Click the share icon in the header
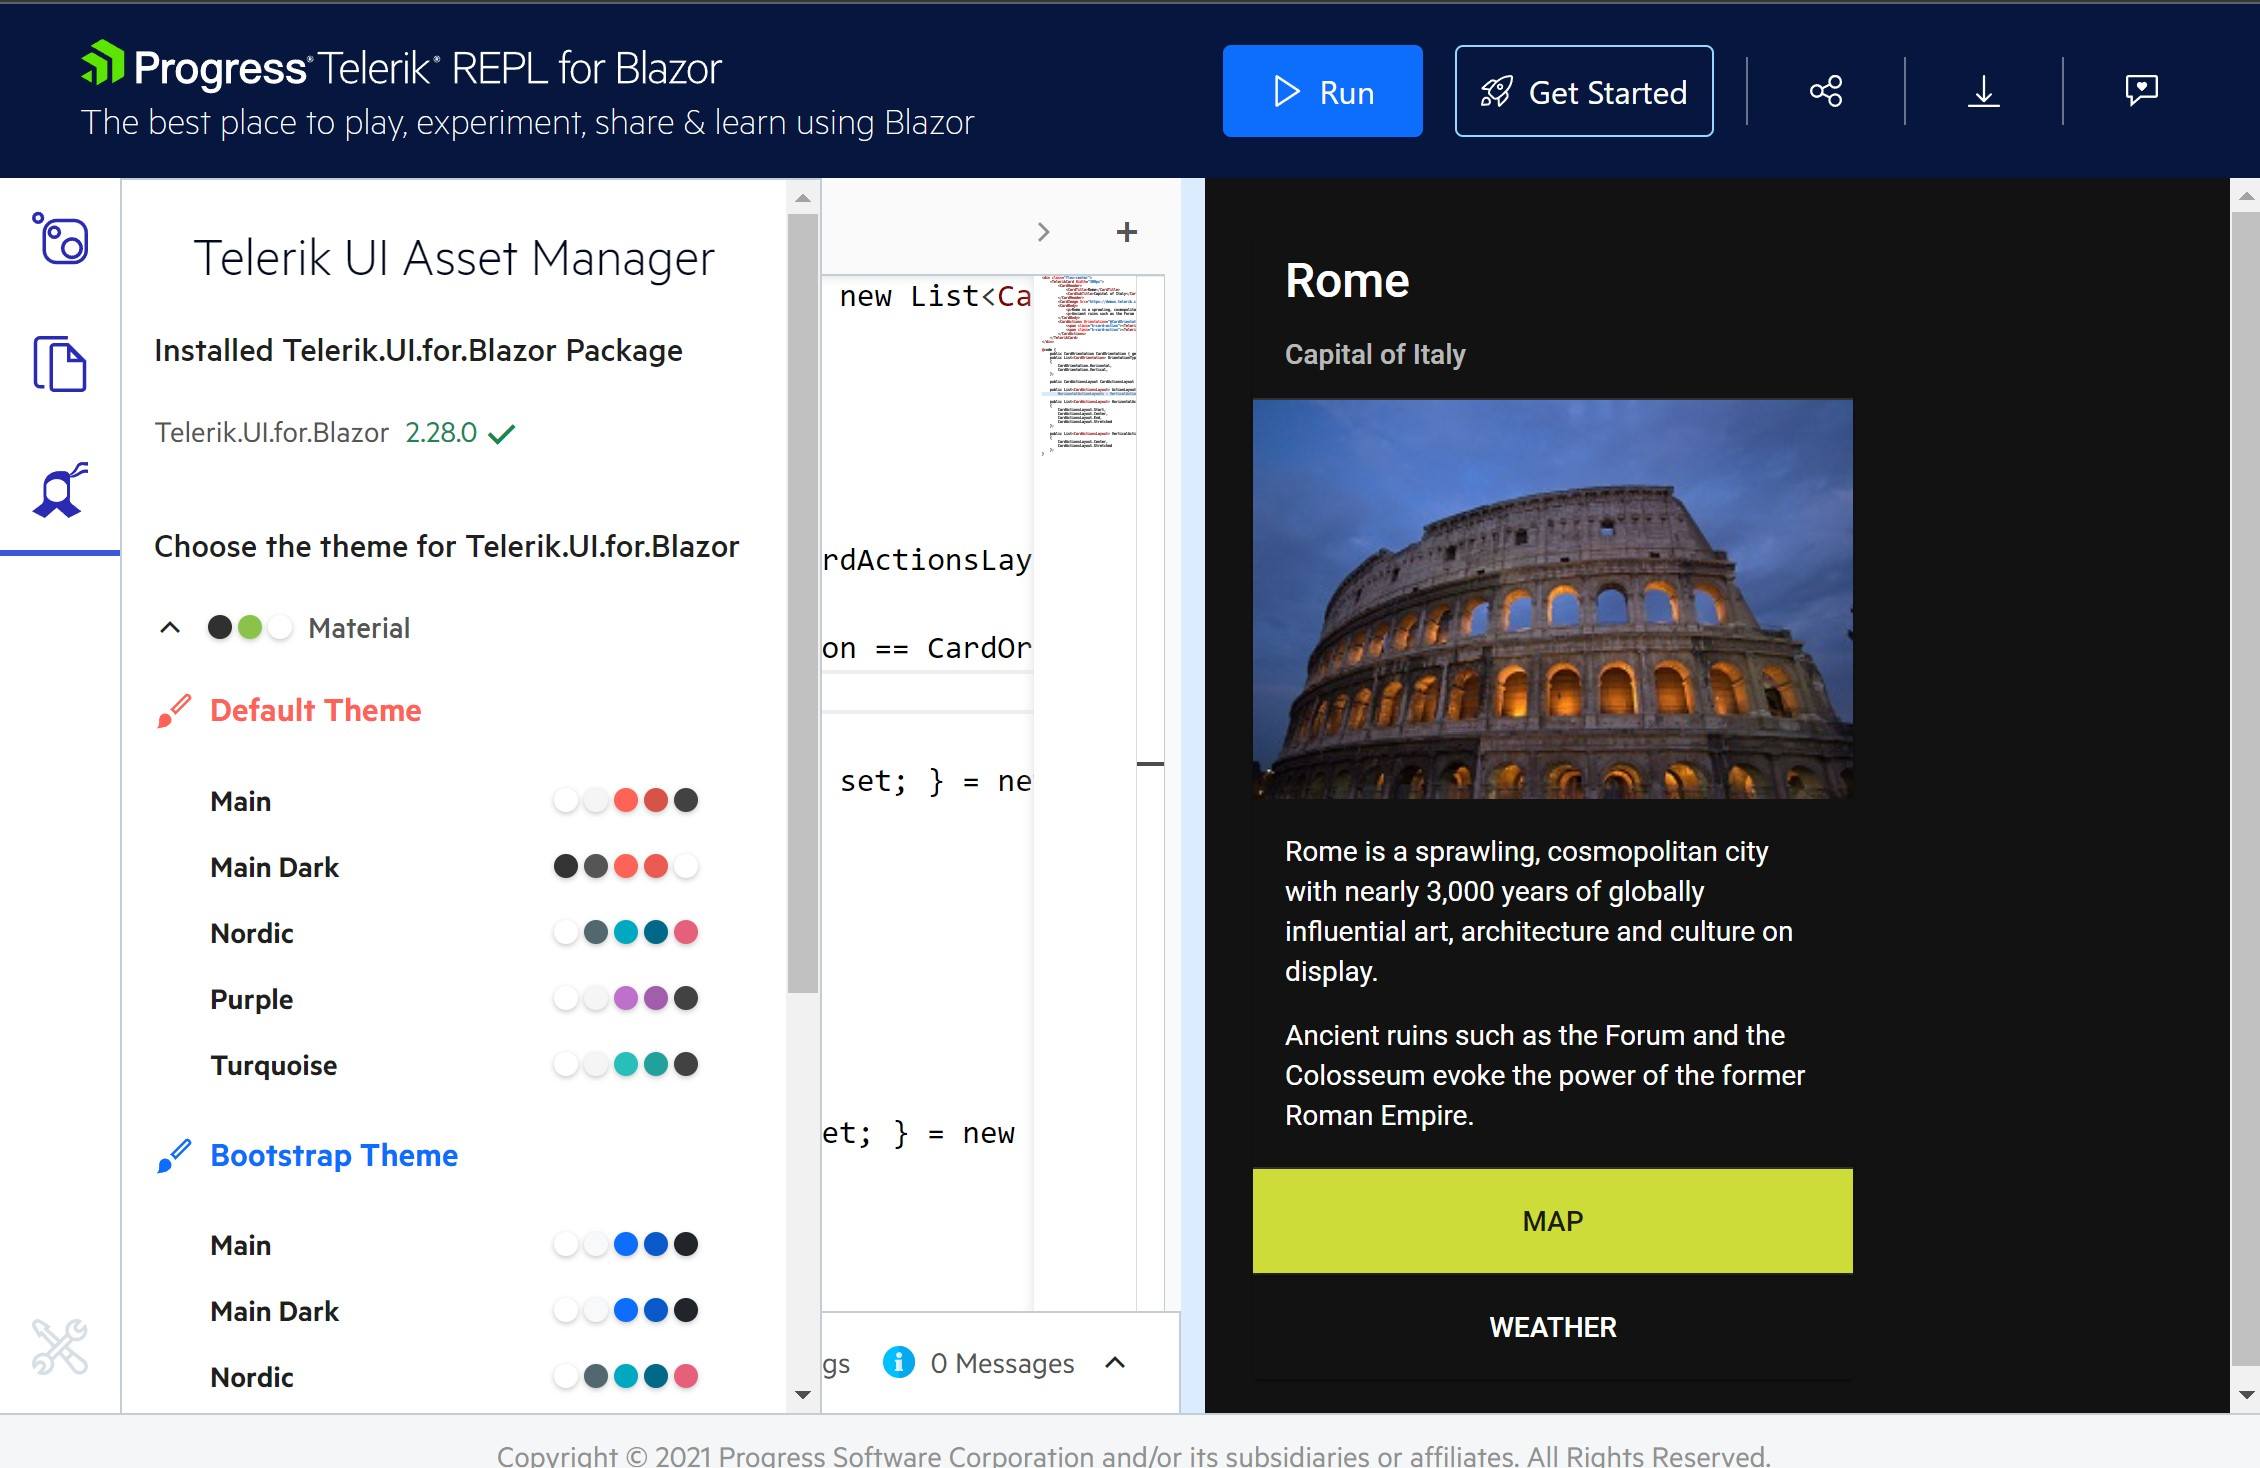 pos(1826,91)
